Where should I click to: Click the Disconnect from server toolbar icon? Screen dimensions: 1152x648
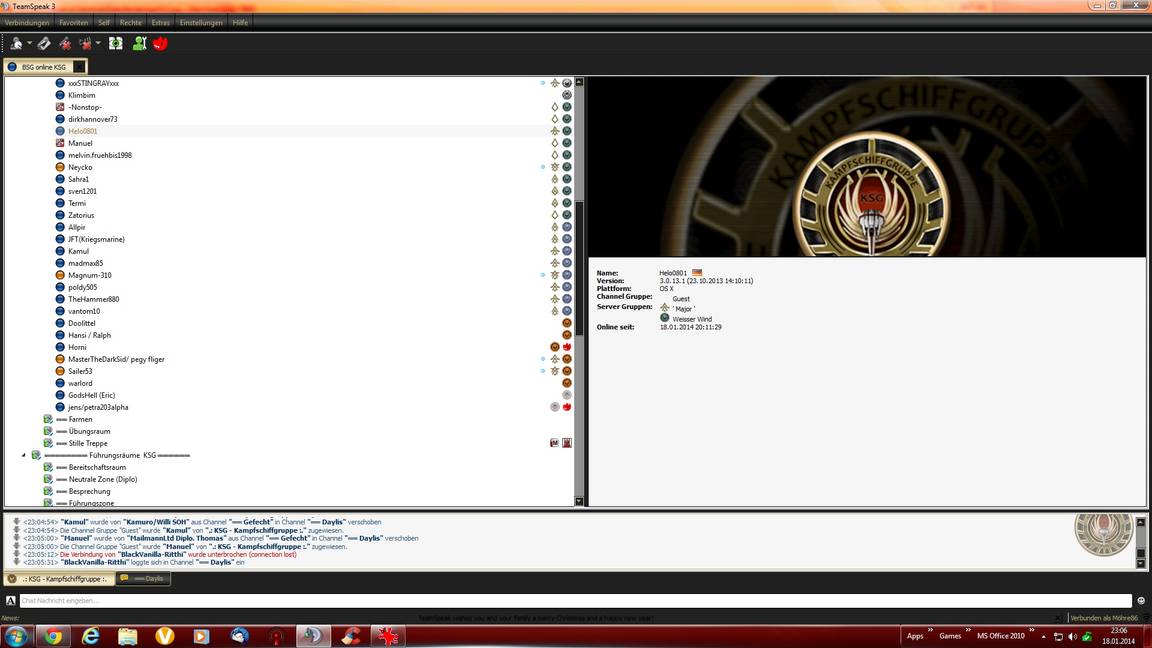65,44
